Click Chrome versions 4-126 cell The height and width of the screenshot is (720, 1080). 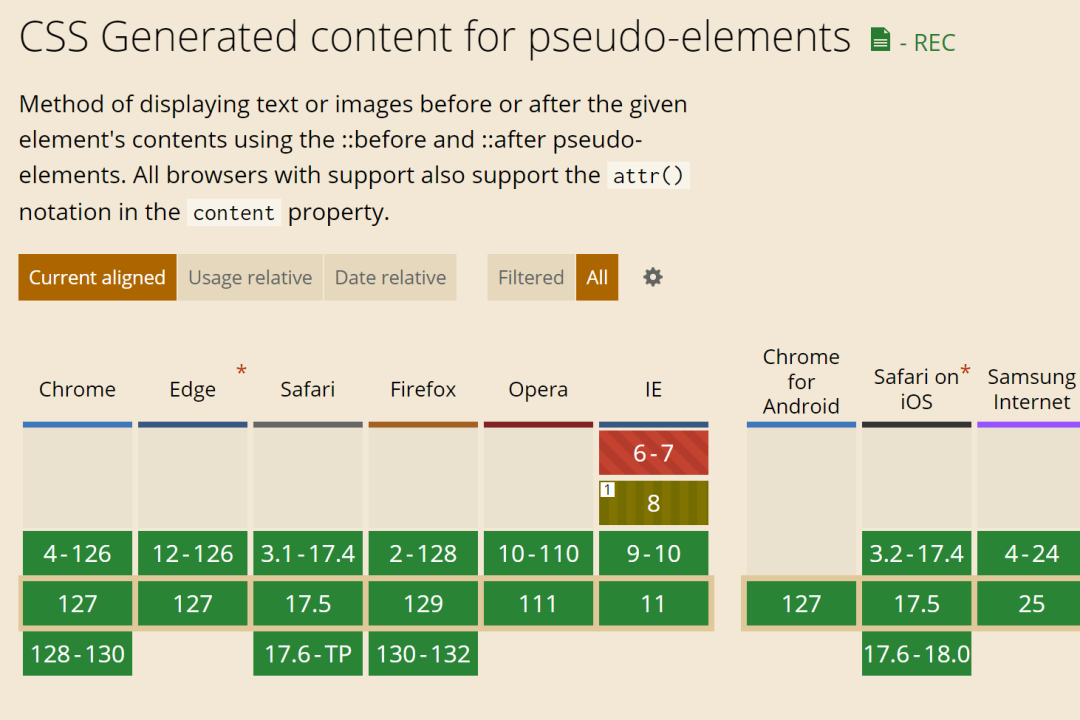77,553
